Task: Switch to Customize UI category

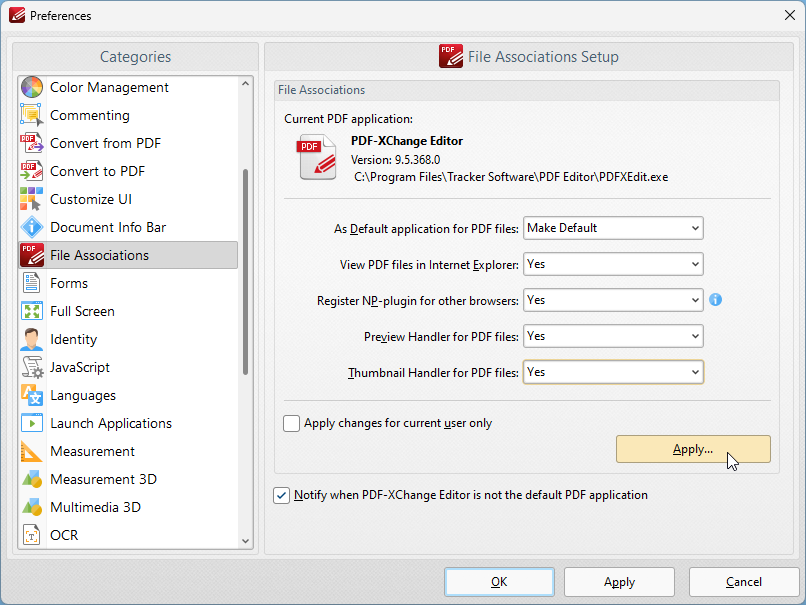Action: (x=129, y=199)
